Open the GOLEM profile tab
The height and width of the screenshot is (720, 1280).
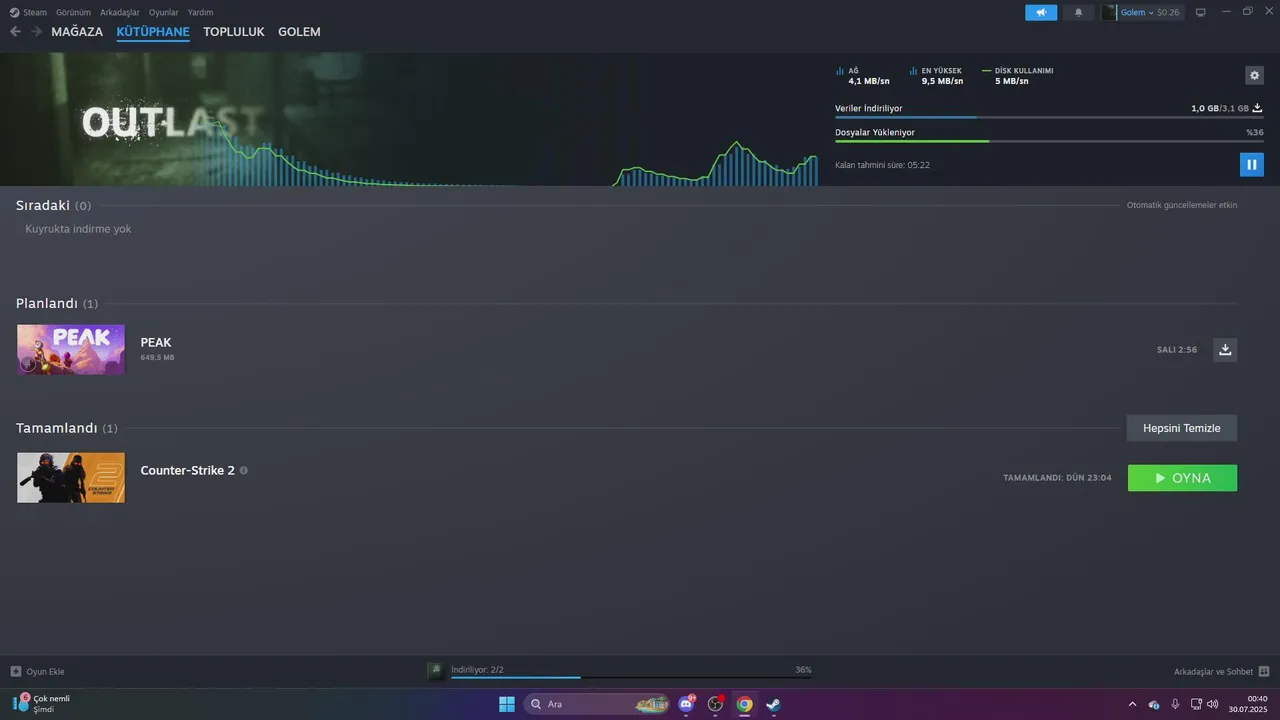click(x=299, y=32)
